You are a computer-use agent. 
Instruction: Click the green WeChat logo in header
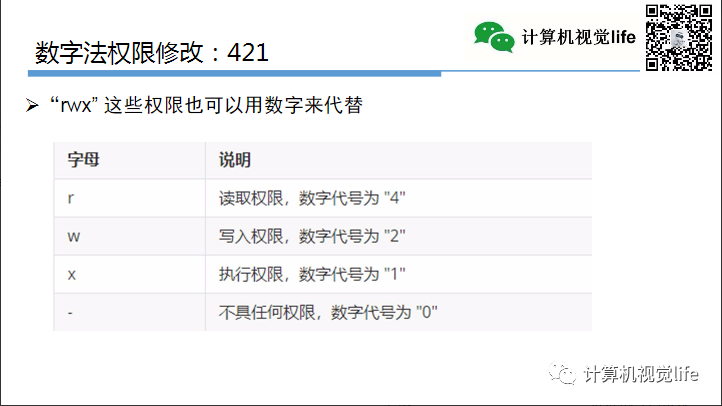click(493, 37)
